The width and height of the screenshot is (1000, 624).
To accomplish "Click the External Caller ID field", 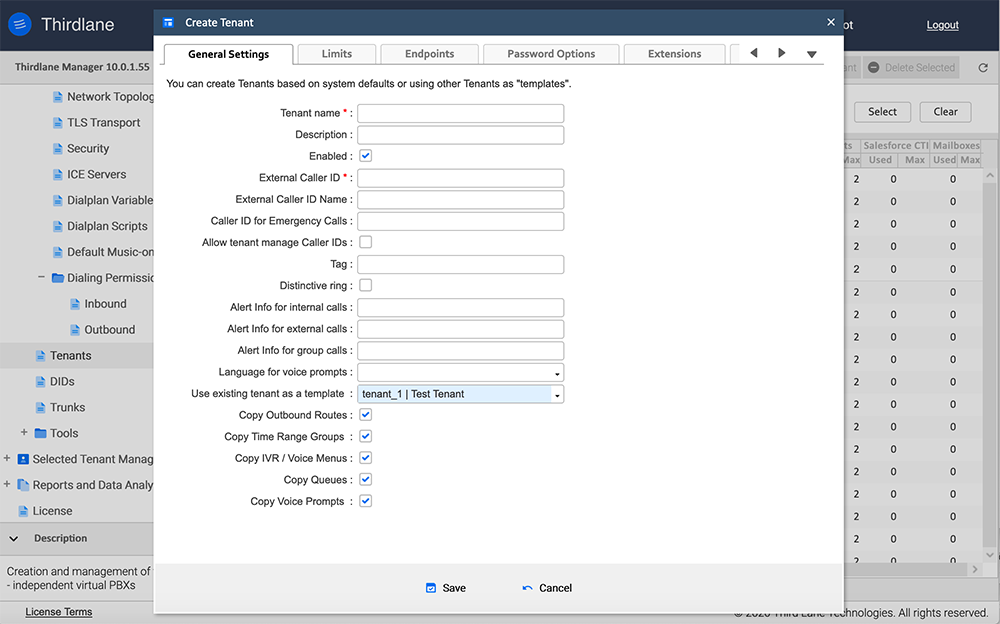I will tap(460, 178).
